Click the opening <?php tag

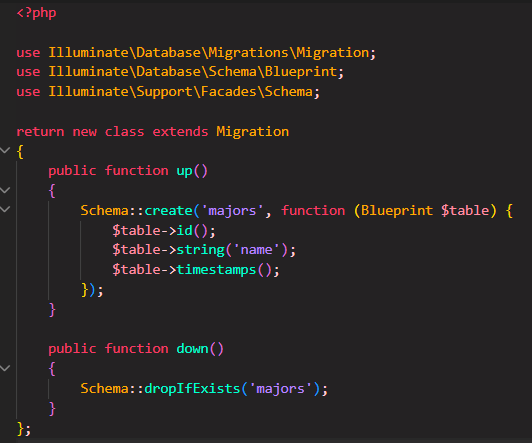(36, 13)
